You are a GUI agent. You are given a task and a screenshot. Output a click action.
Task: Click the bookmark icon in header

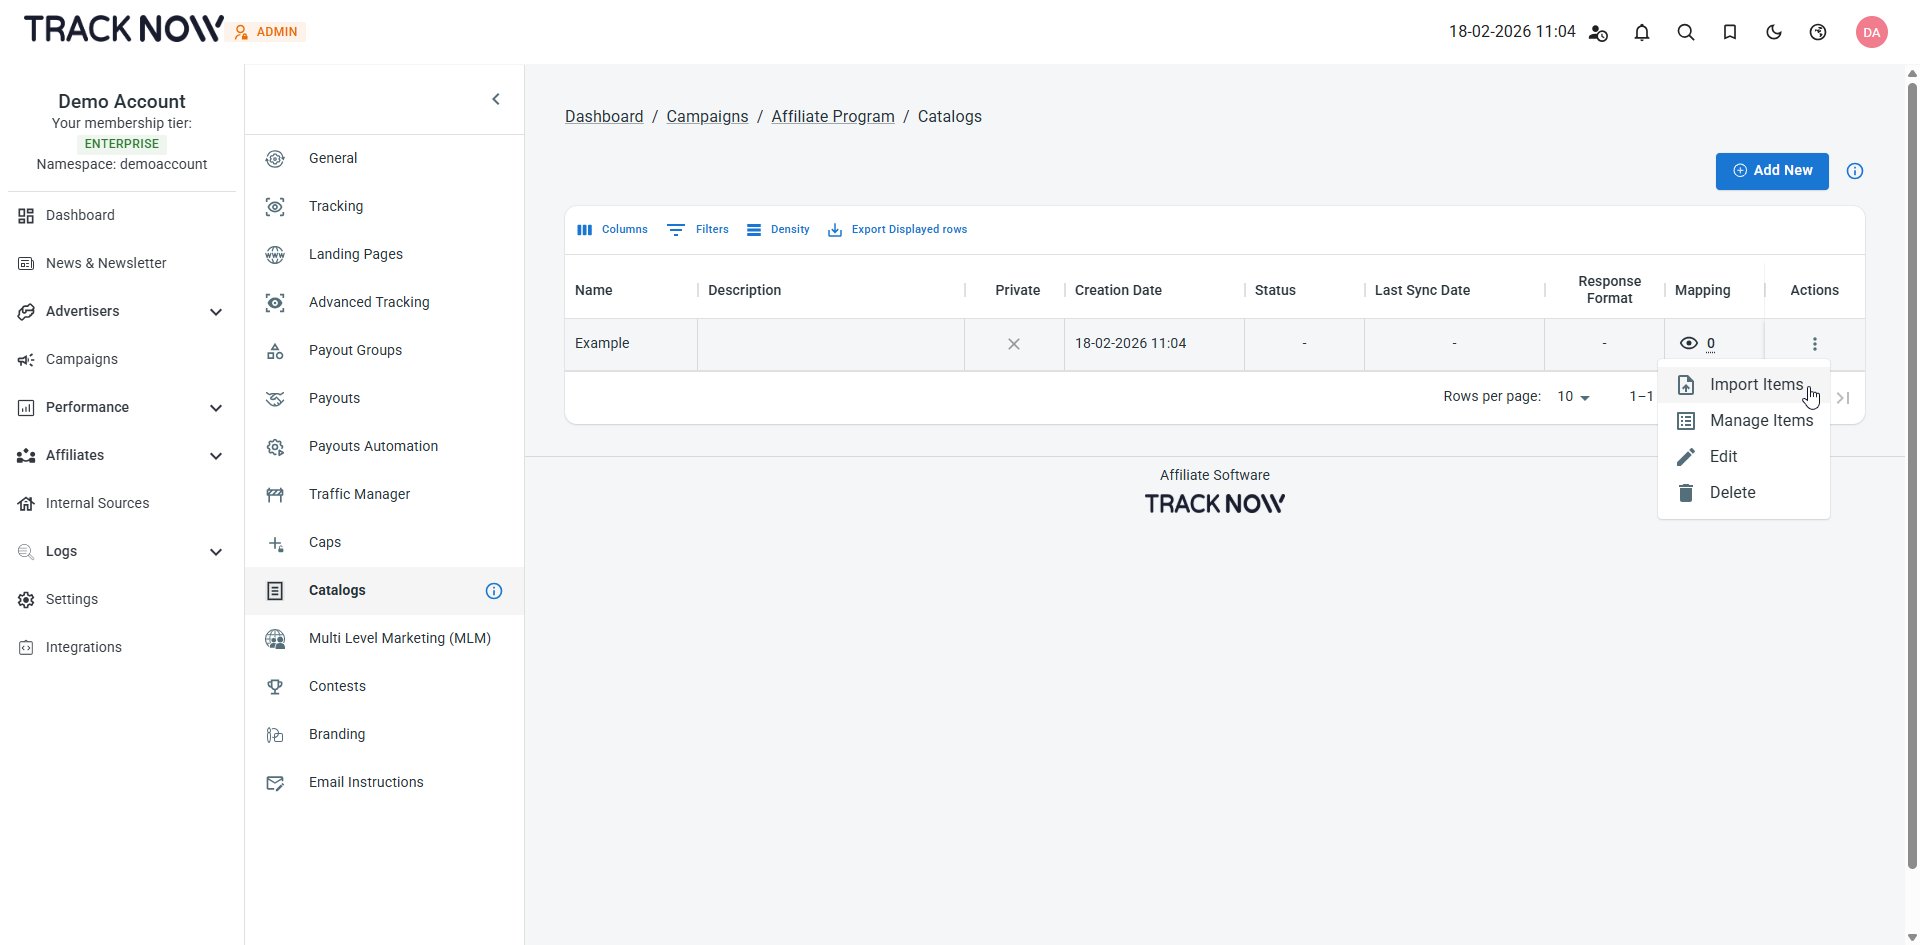[1730, 32]
